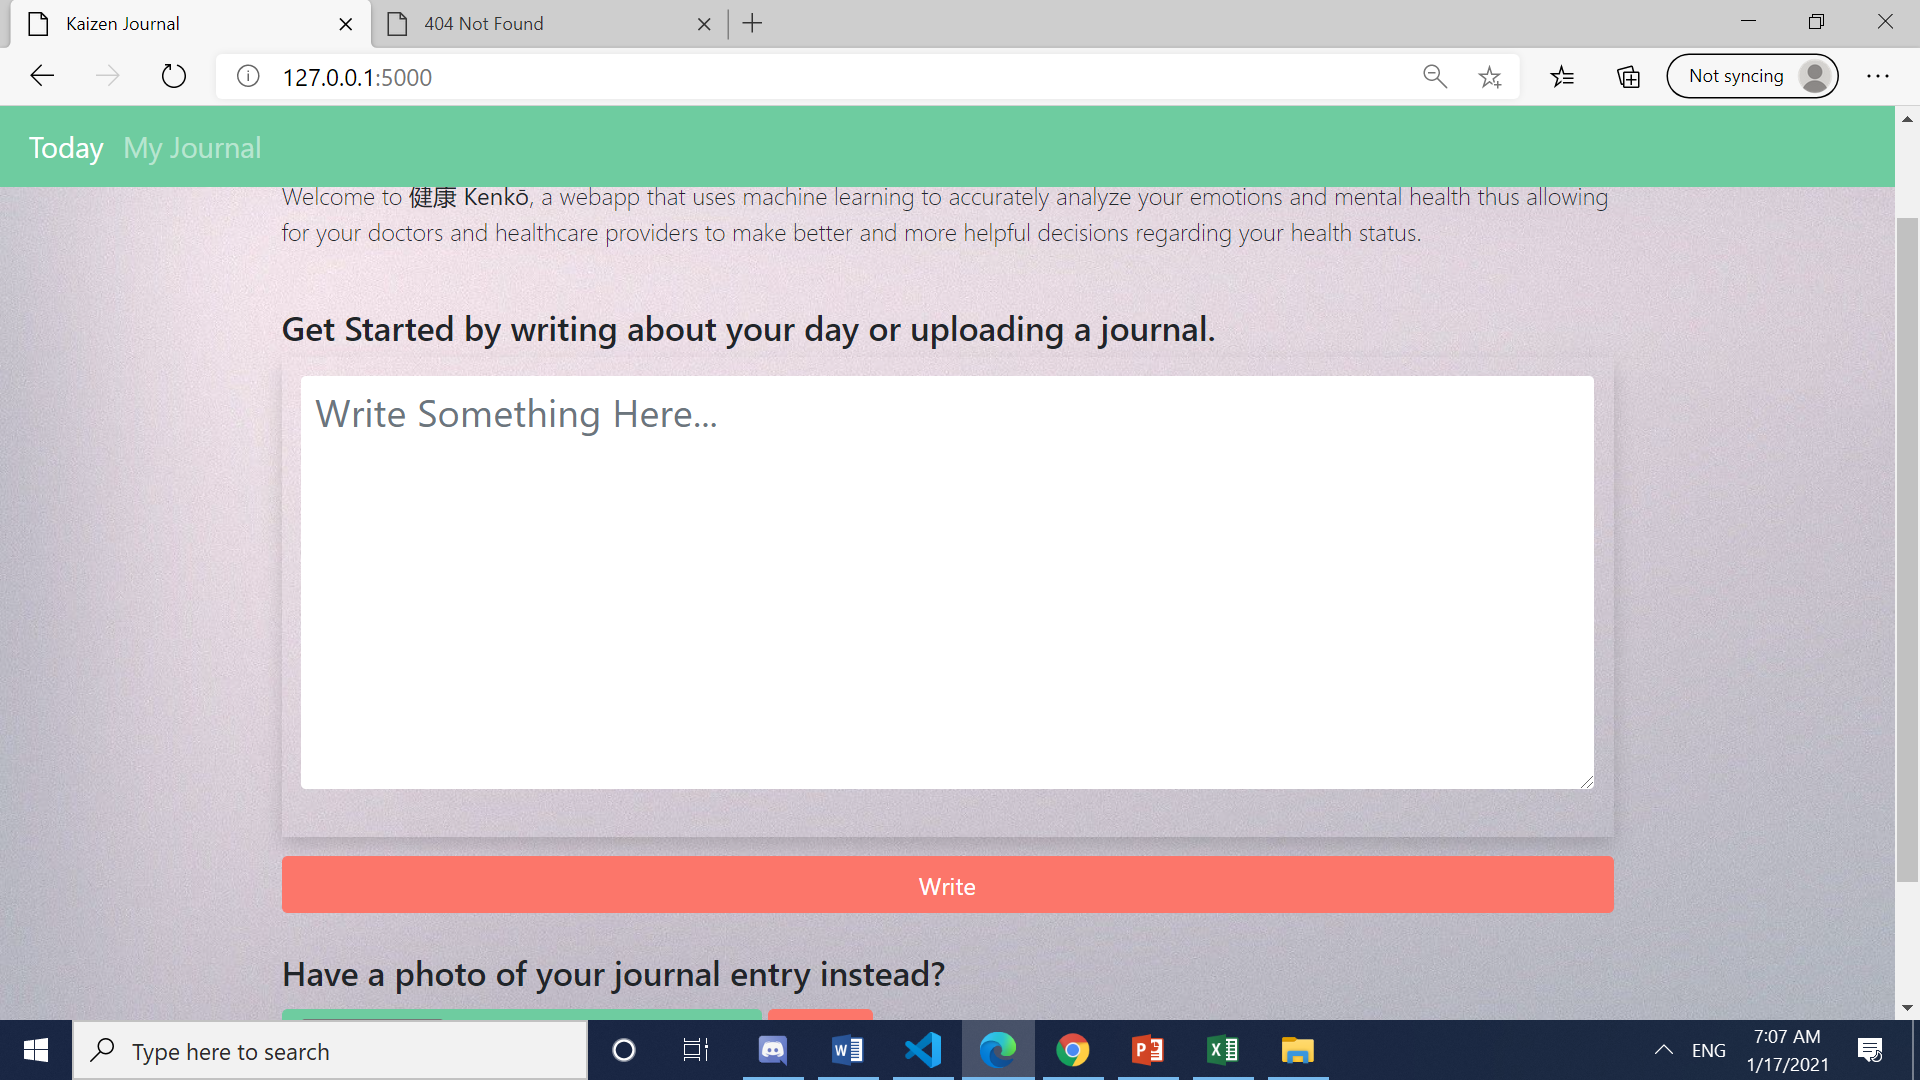
Task: Open a new browser tab
Action: pyautogui.click(x=752, y=24)
